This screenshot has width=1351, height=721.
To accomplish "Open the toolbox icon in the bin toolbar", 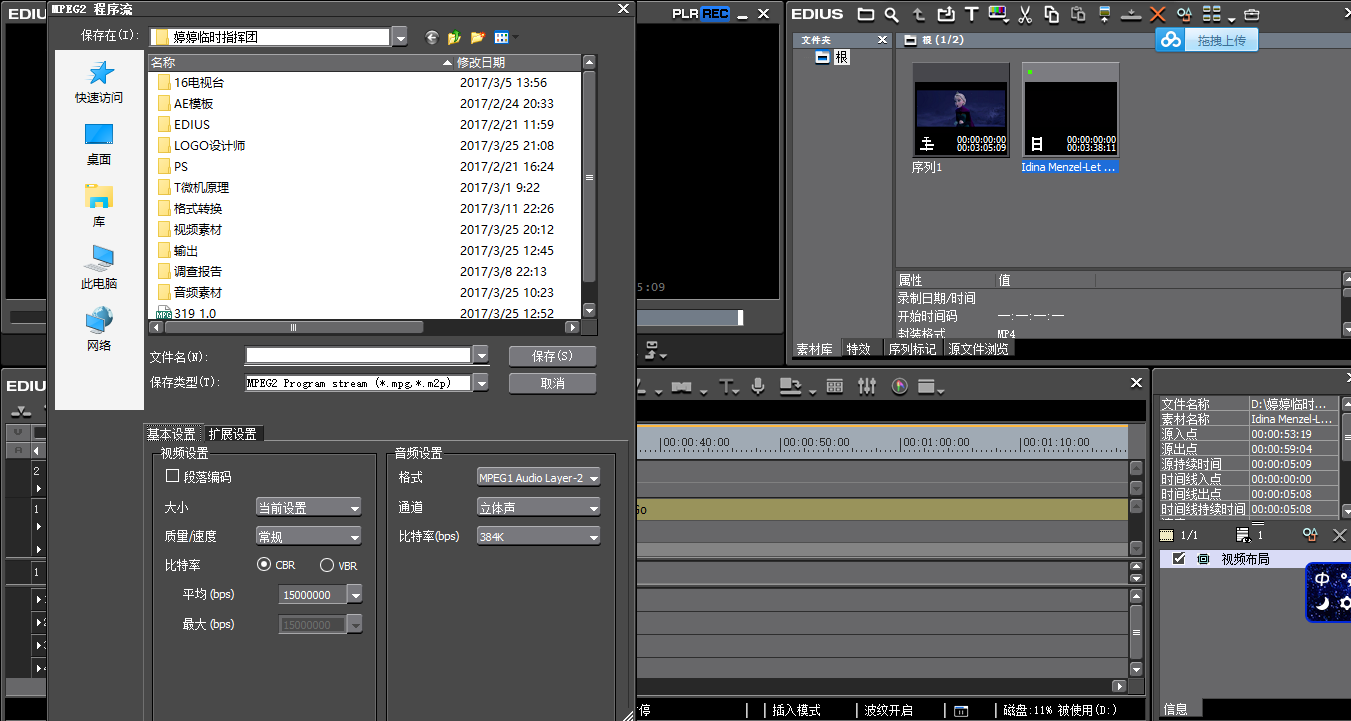I will (1251, 14).
